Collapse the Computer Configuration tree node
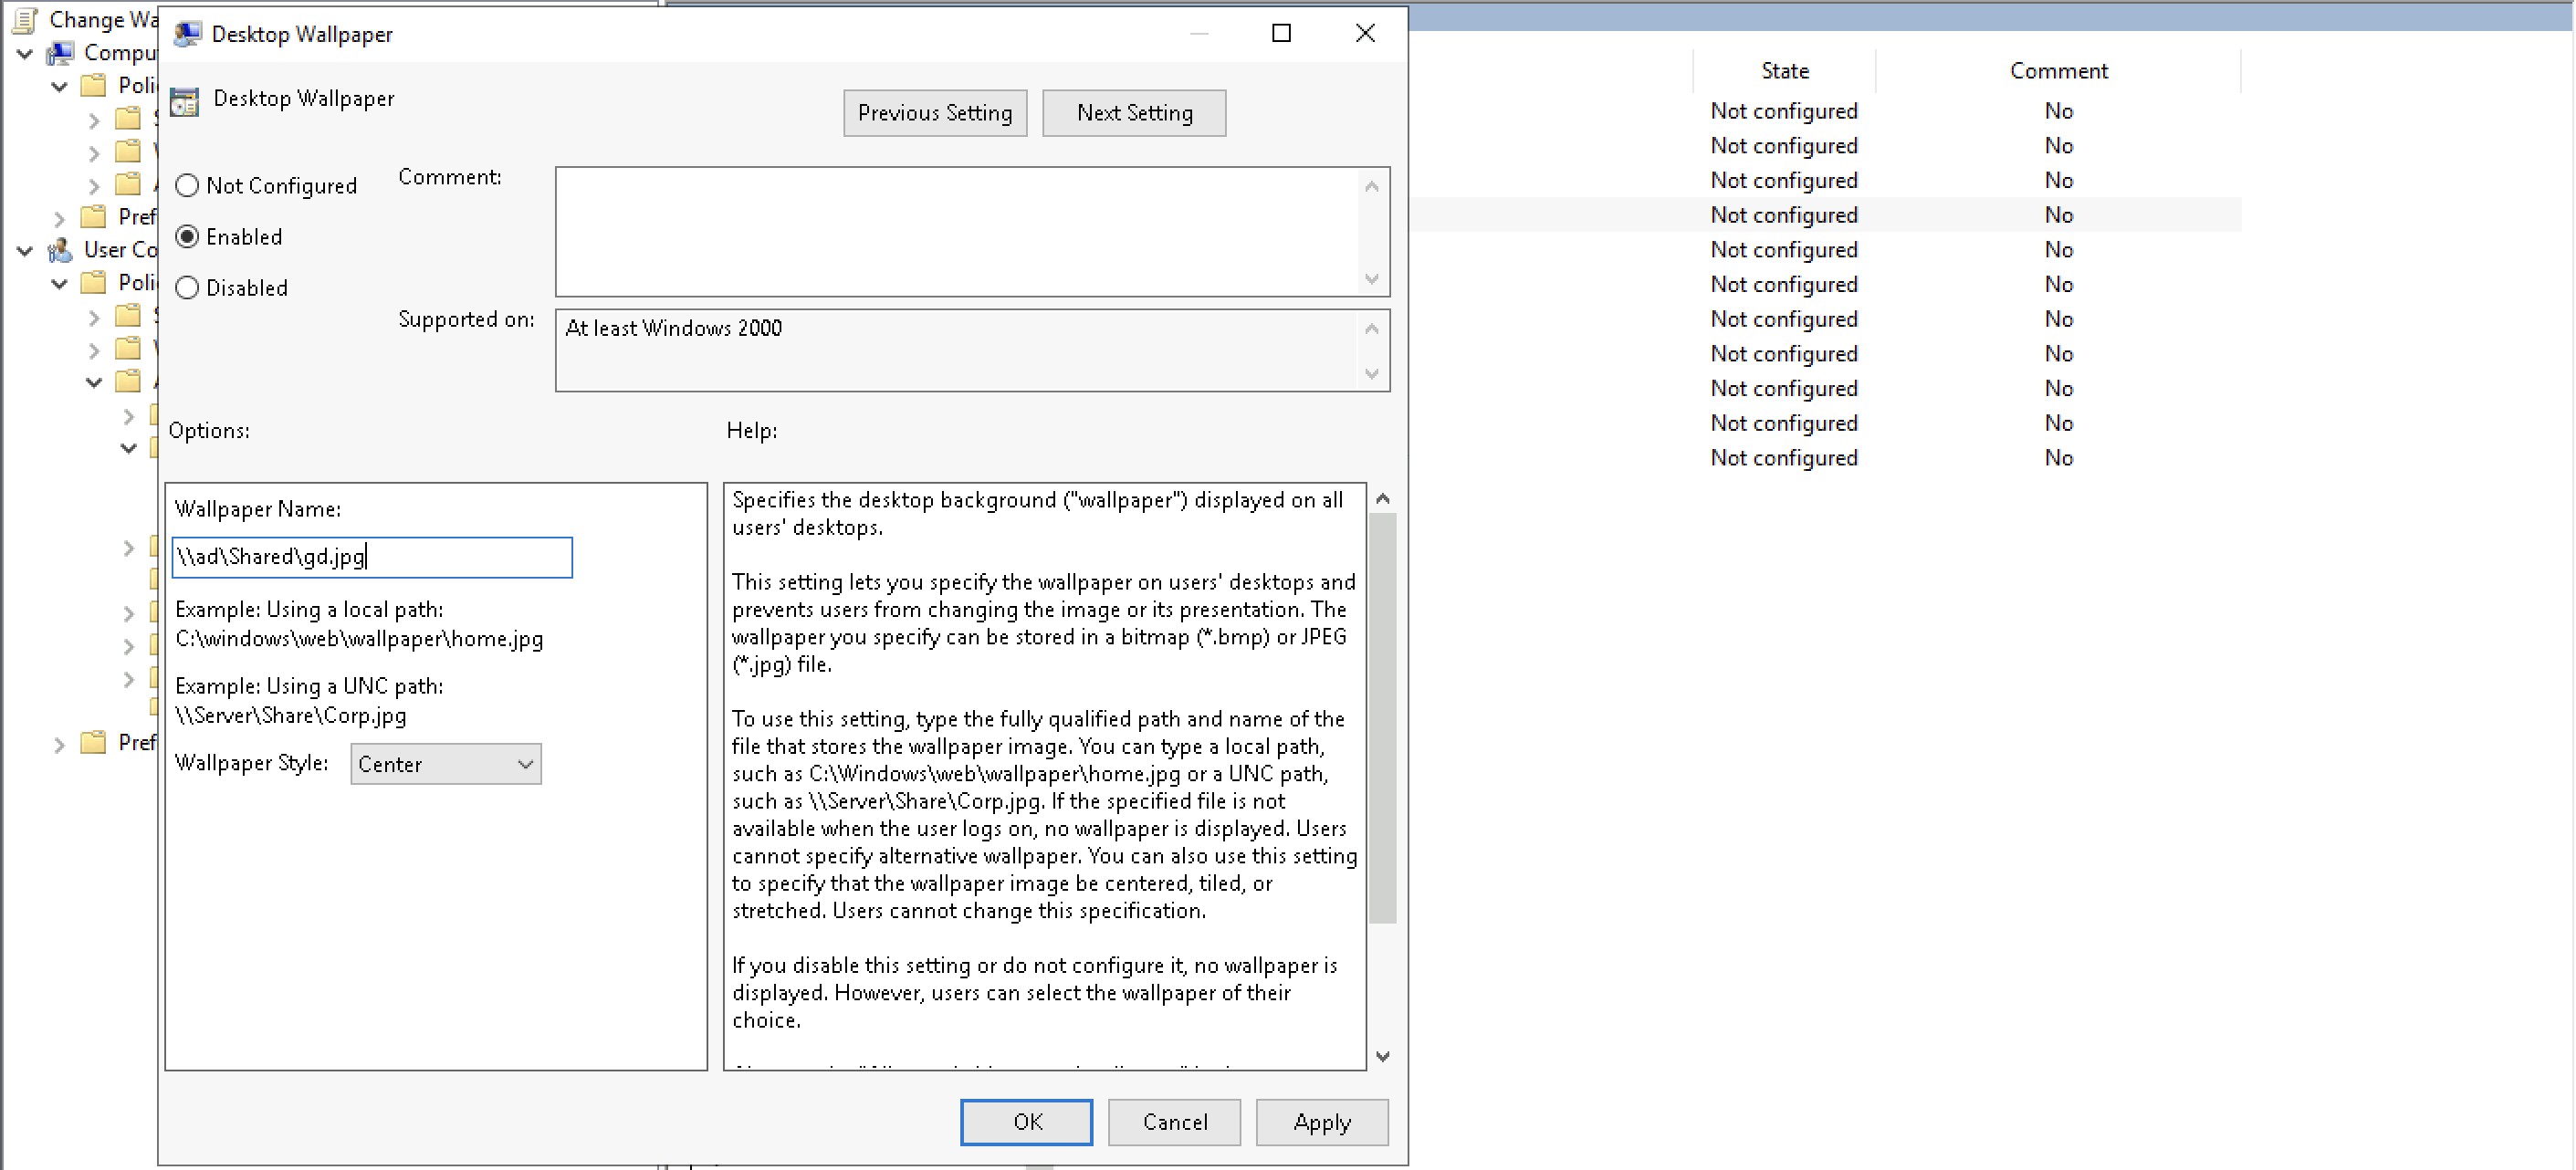 click(x=25, y=53)
